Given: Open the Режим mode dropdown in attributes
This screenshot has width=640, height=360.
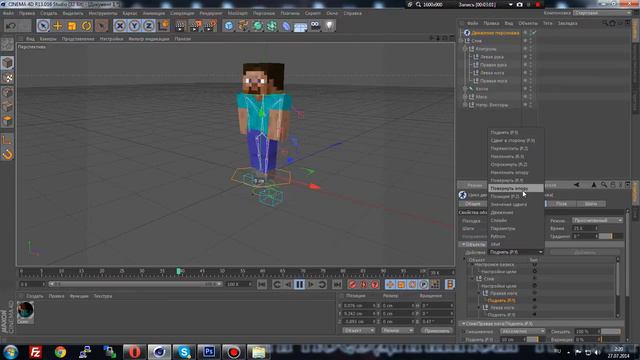Looking at the screenshot, I should click(x=597, y=220).
